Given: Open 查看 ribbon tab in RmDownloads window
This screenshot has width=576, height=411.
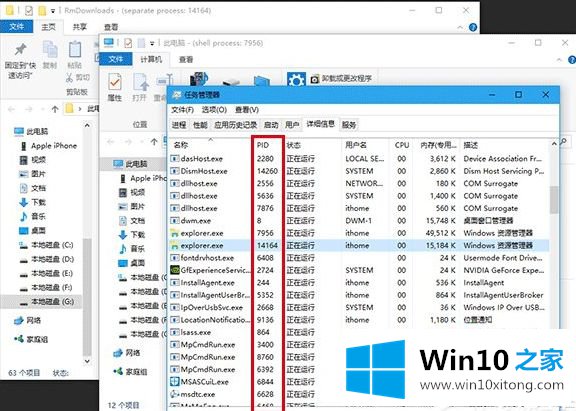Looking at the screenshot, I should pos(111,27).
